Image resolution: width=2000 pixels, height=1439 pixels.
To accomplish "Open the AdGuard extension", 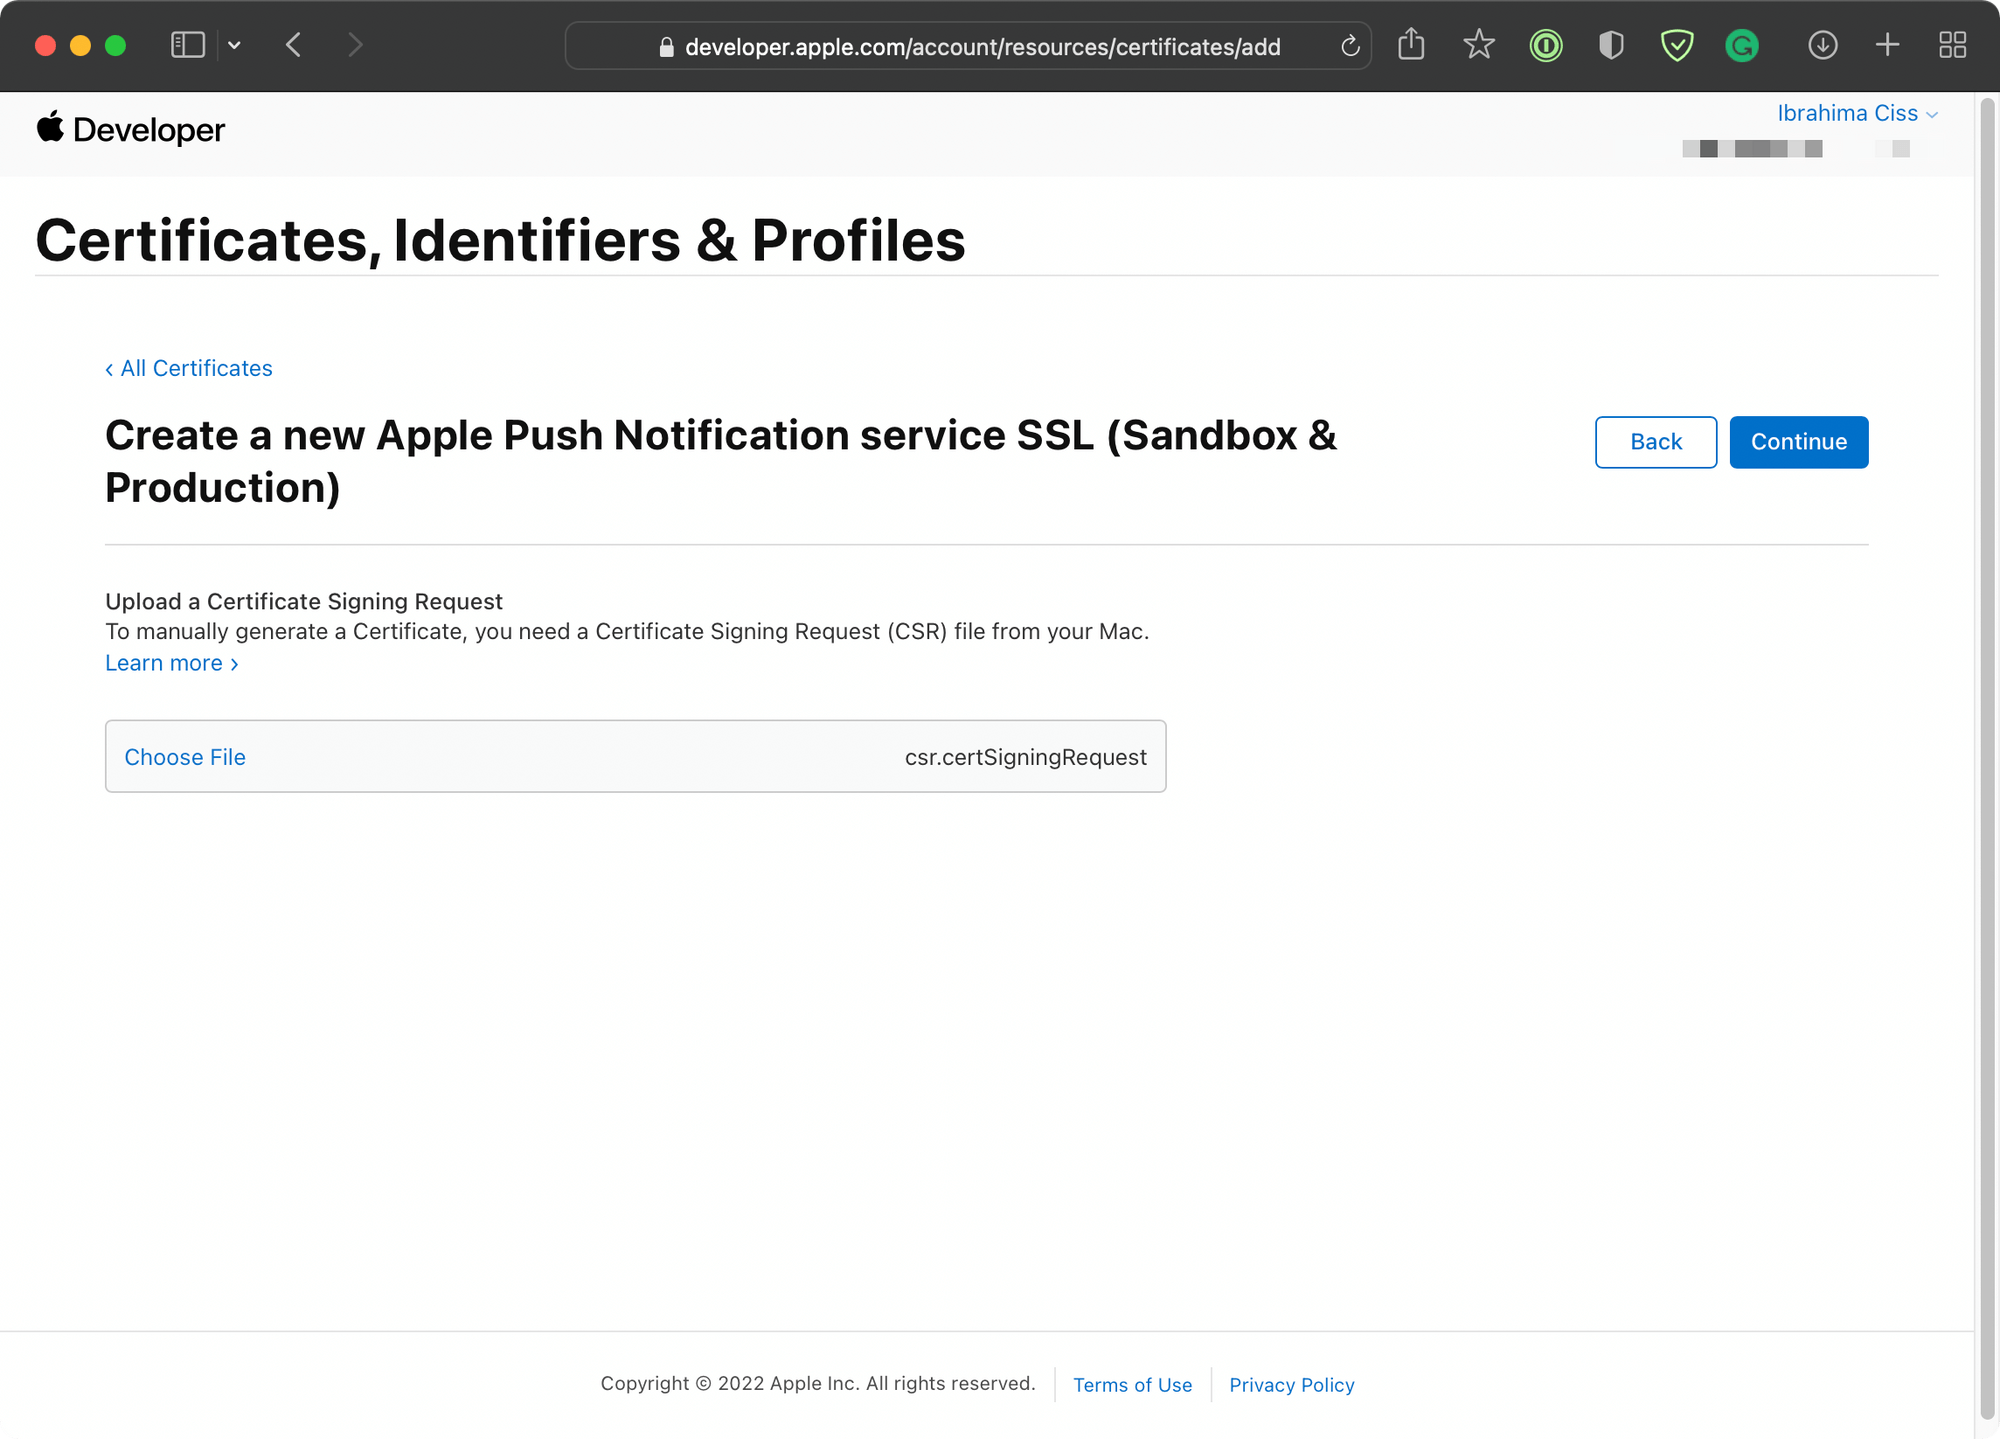I will 1677,45.
